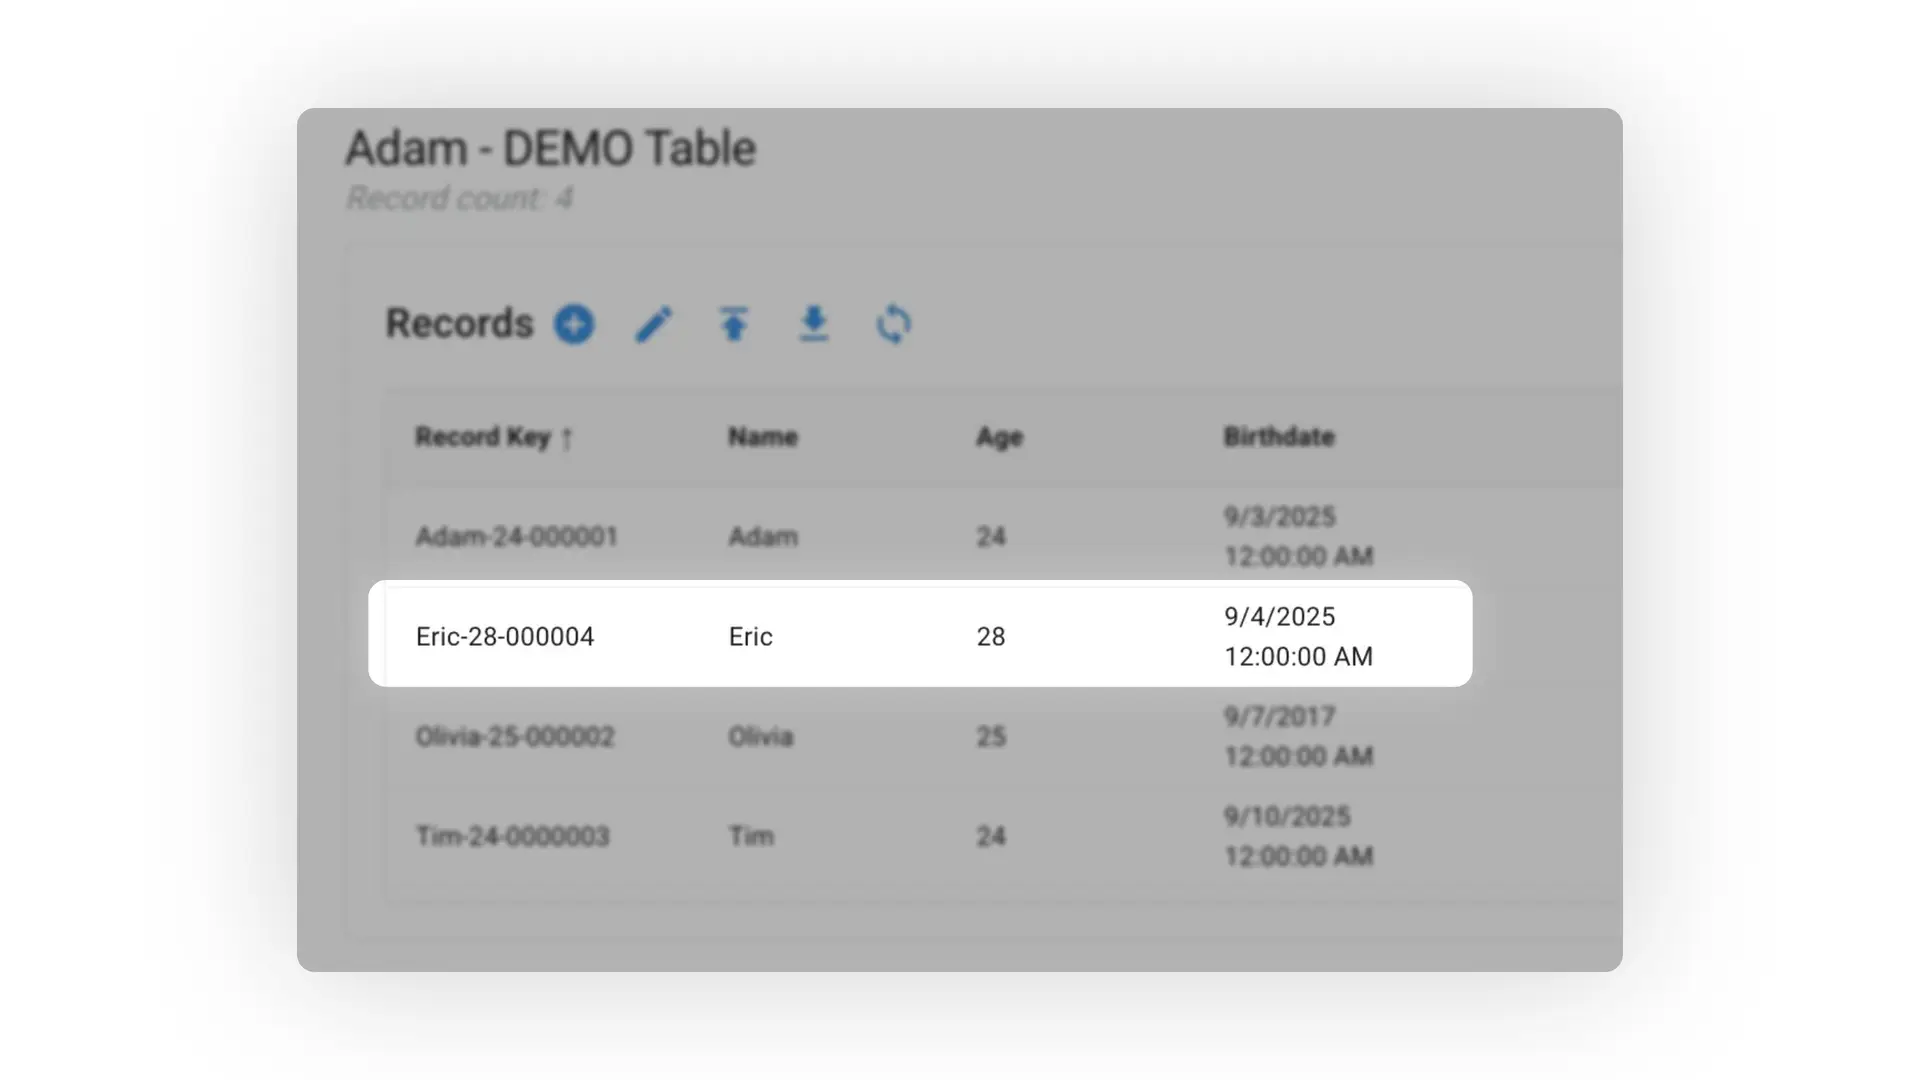Click the Adam - DEMO Table title
Image resolution: width=1920 pixels, height=1080 pixels.
[x=550, y=147]
